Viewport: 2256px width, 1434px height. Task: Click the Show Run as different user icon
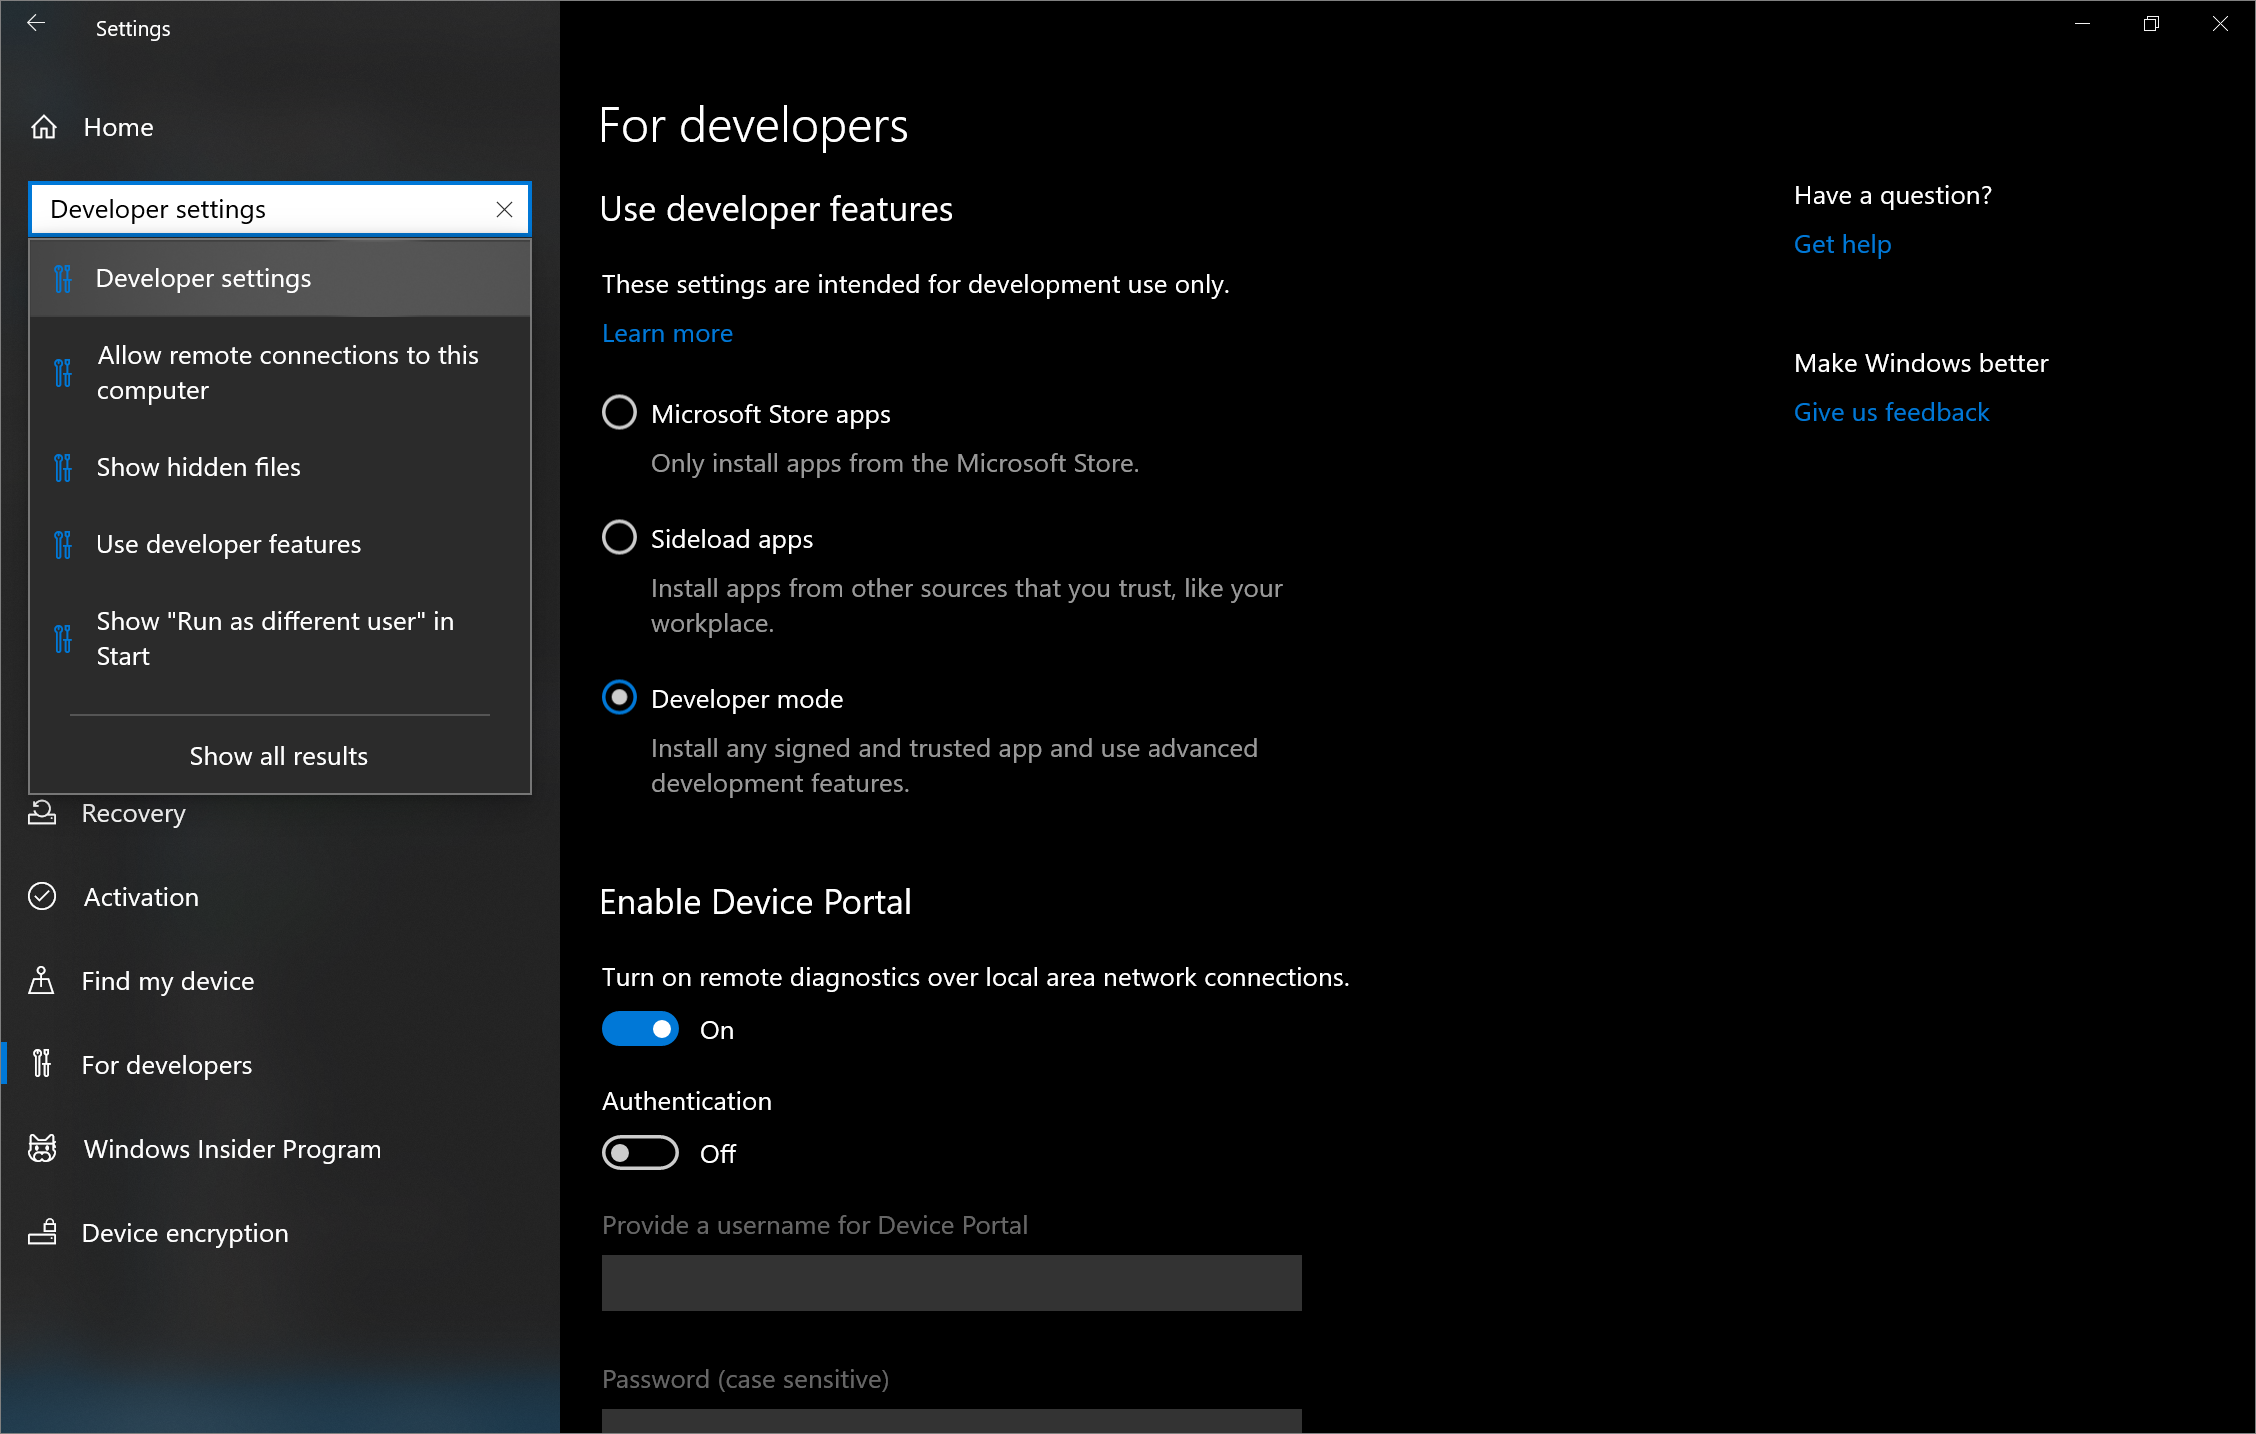(x=66, y=636)
